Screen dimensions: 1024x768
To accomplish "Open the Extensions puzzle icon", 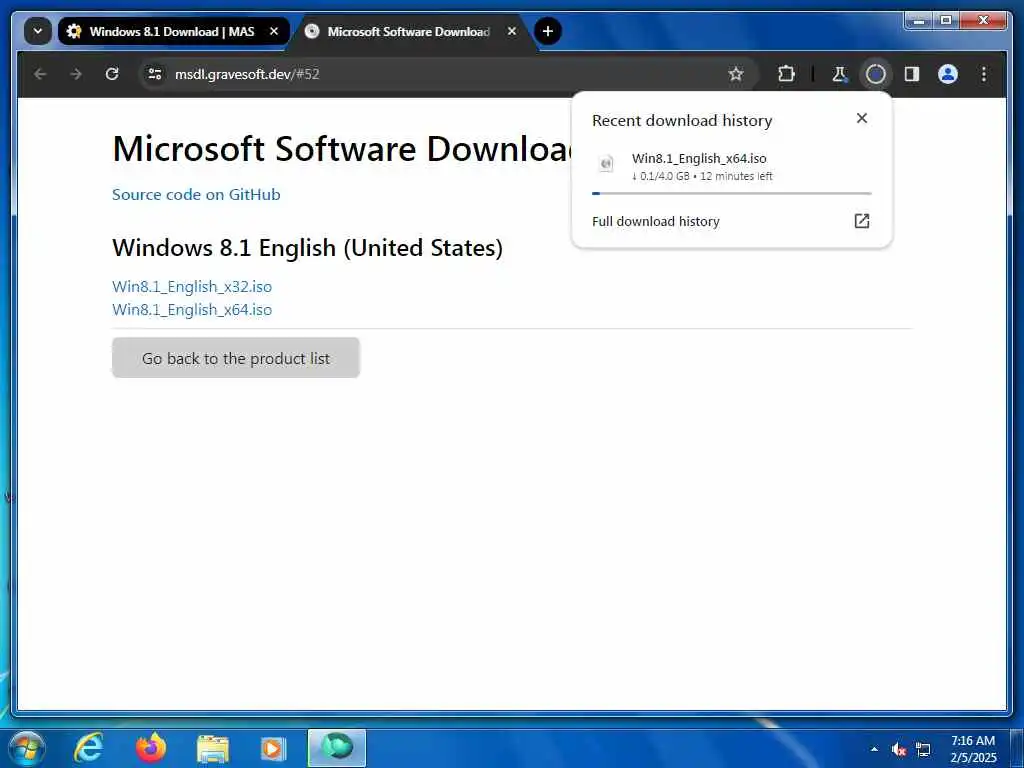I will [786, 74].
